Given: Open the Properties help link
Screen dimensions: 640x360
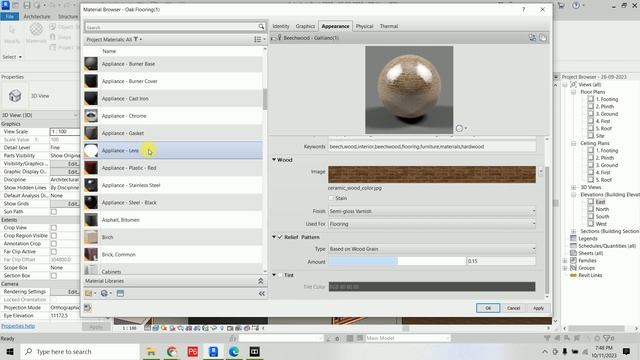Looking at the screenshot, I should click(x=18, y=326).
